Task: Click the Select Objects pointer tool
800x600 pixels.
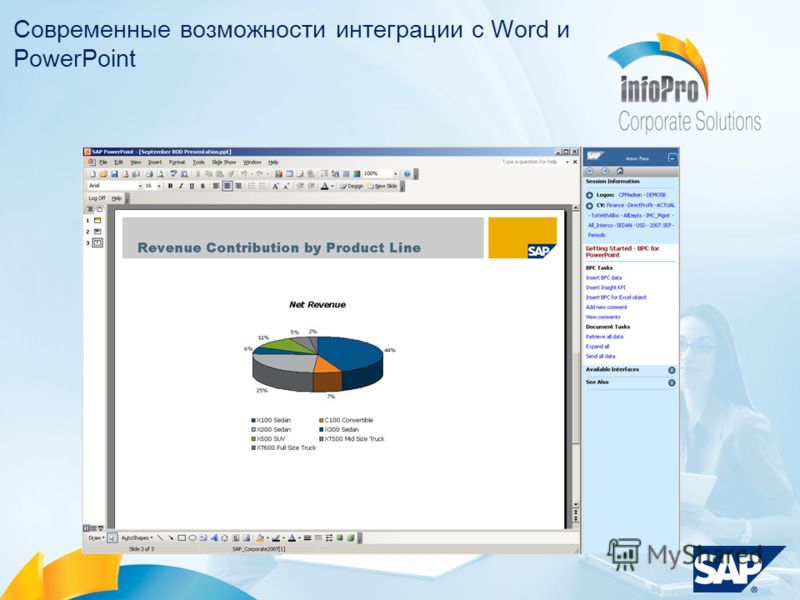Action: point(112,538)
